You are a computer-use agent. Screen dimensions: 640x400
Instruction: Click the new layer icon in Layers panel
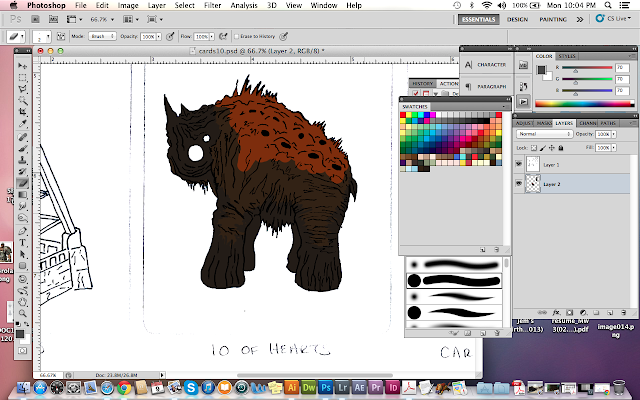pyautogui.click(x=610, y=313)
